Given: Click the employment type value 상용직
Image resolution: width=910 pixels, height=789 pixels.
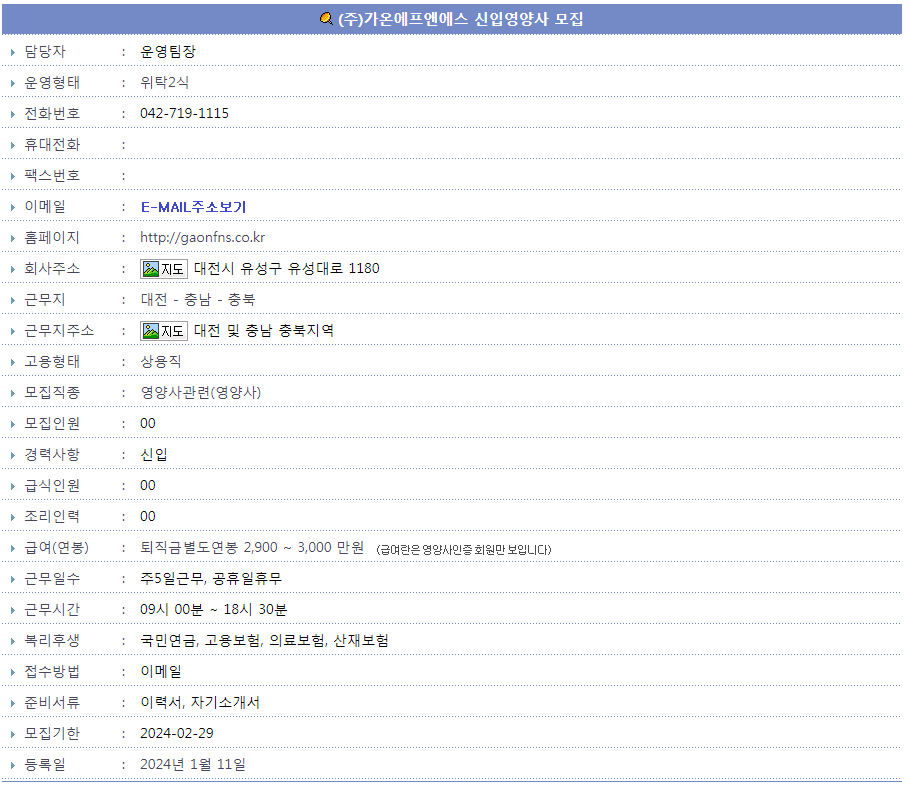Looking at the screenshot, I should (x=161, y=361).
